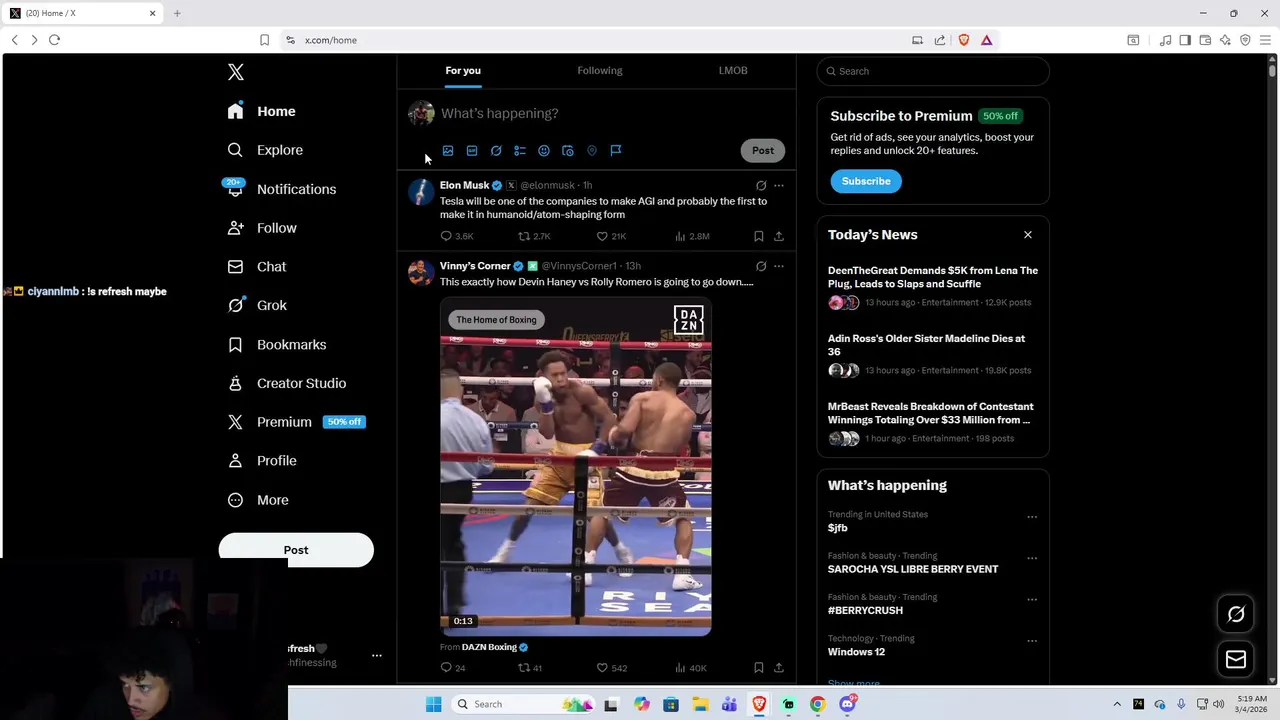Click Grok icon on Elon Musk's post

coord(761,185)
